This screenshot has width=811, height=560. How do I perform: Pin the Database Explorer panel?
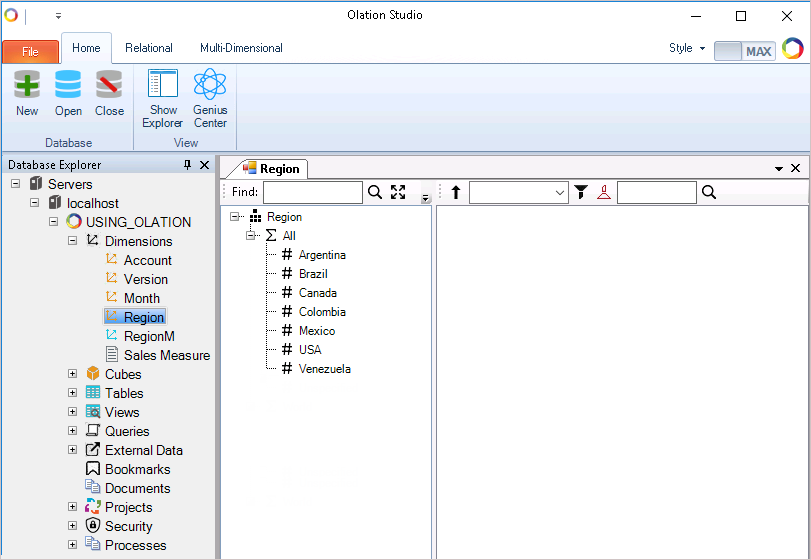tap(187, 165)
